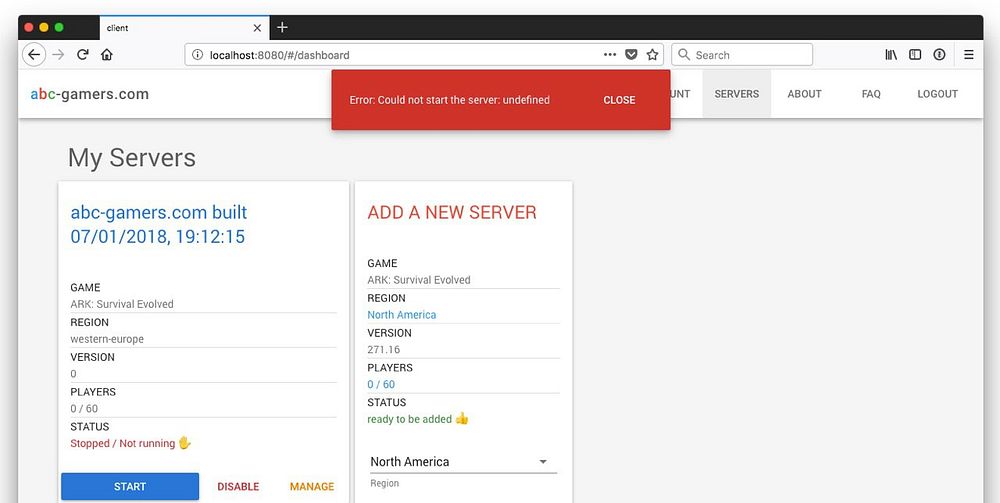
Task: Reload the page with the refresh icon
Action: 82,55
